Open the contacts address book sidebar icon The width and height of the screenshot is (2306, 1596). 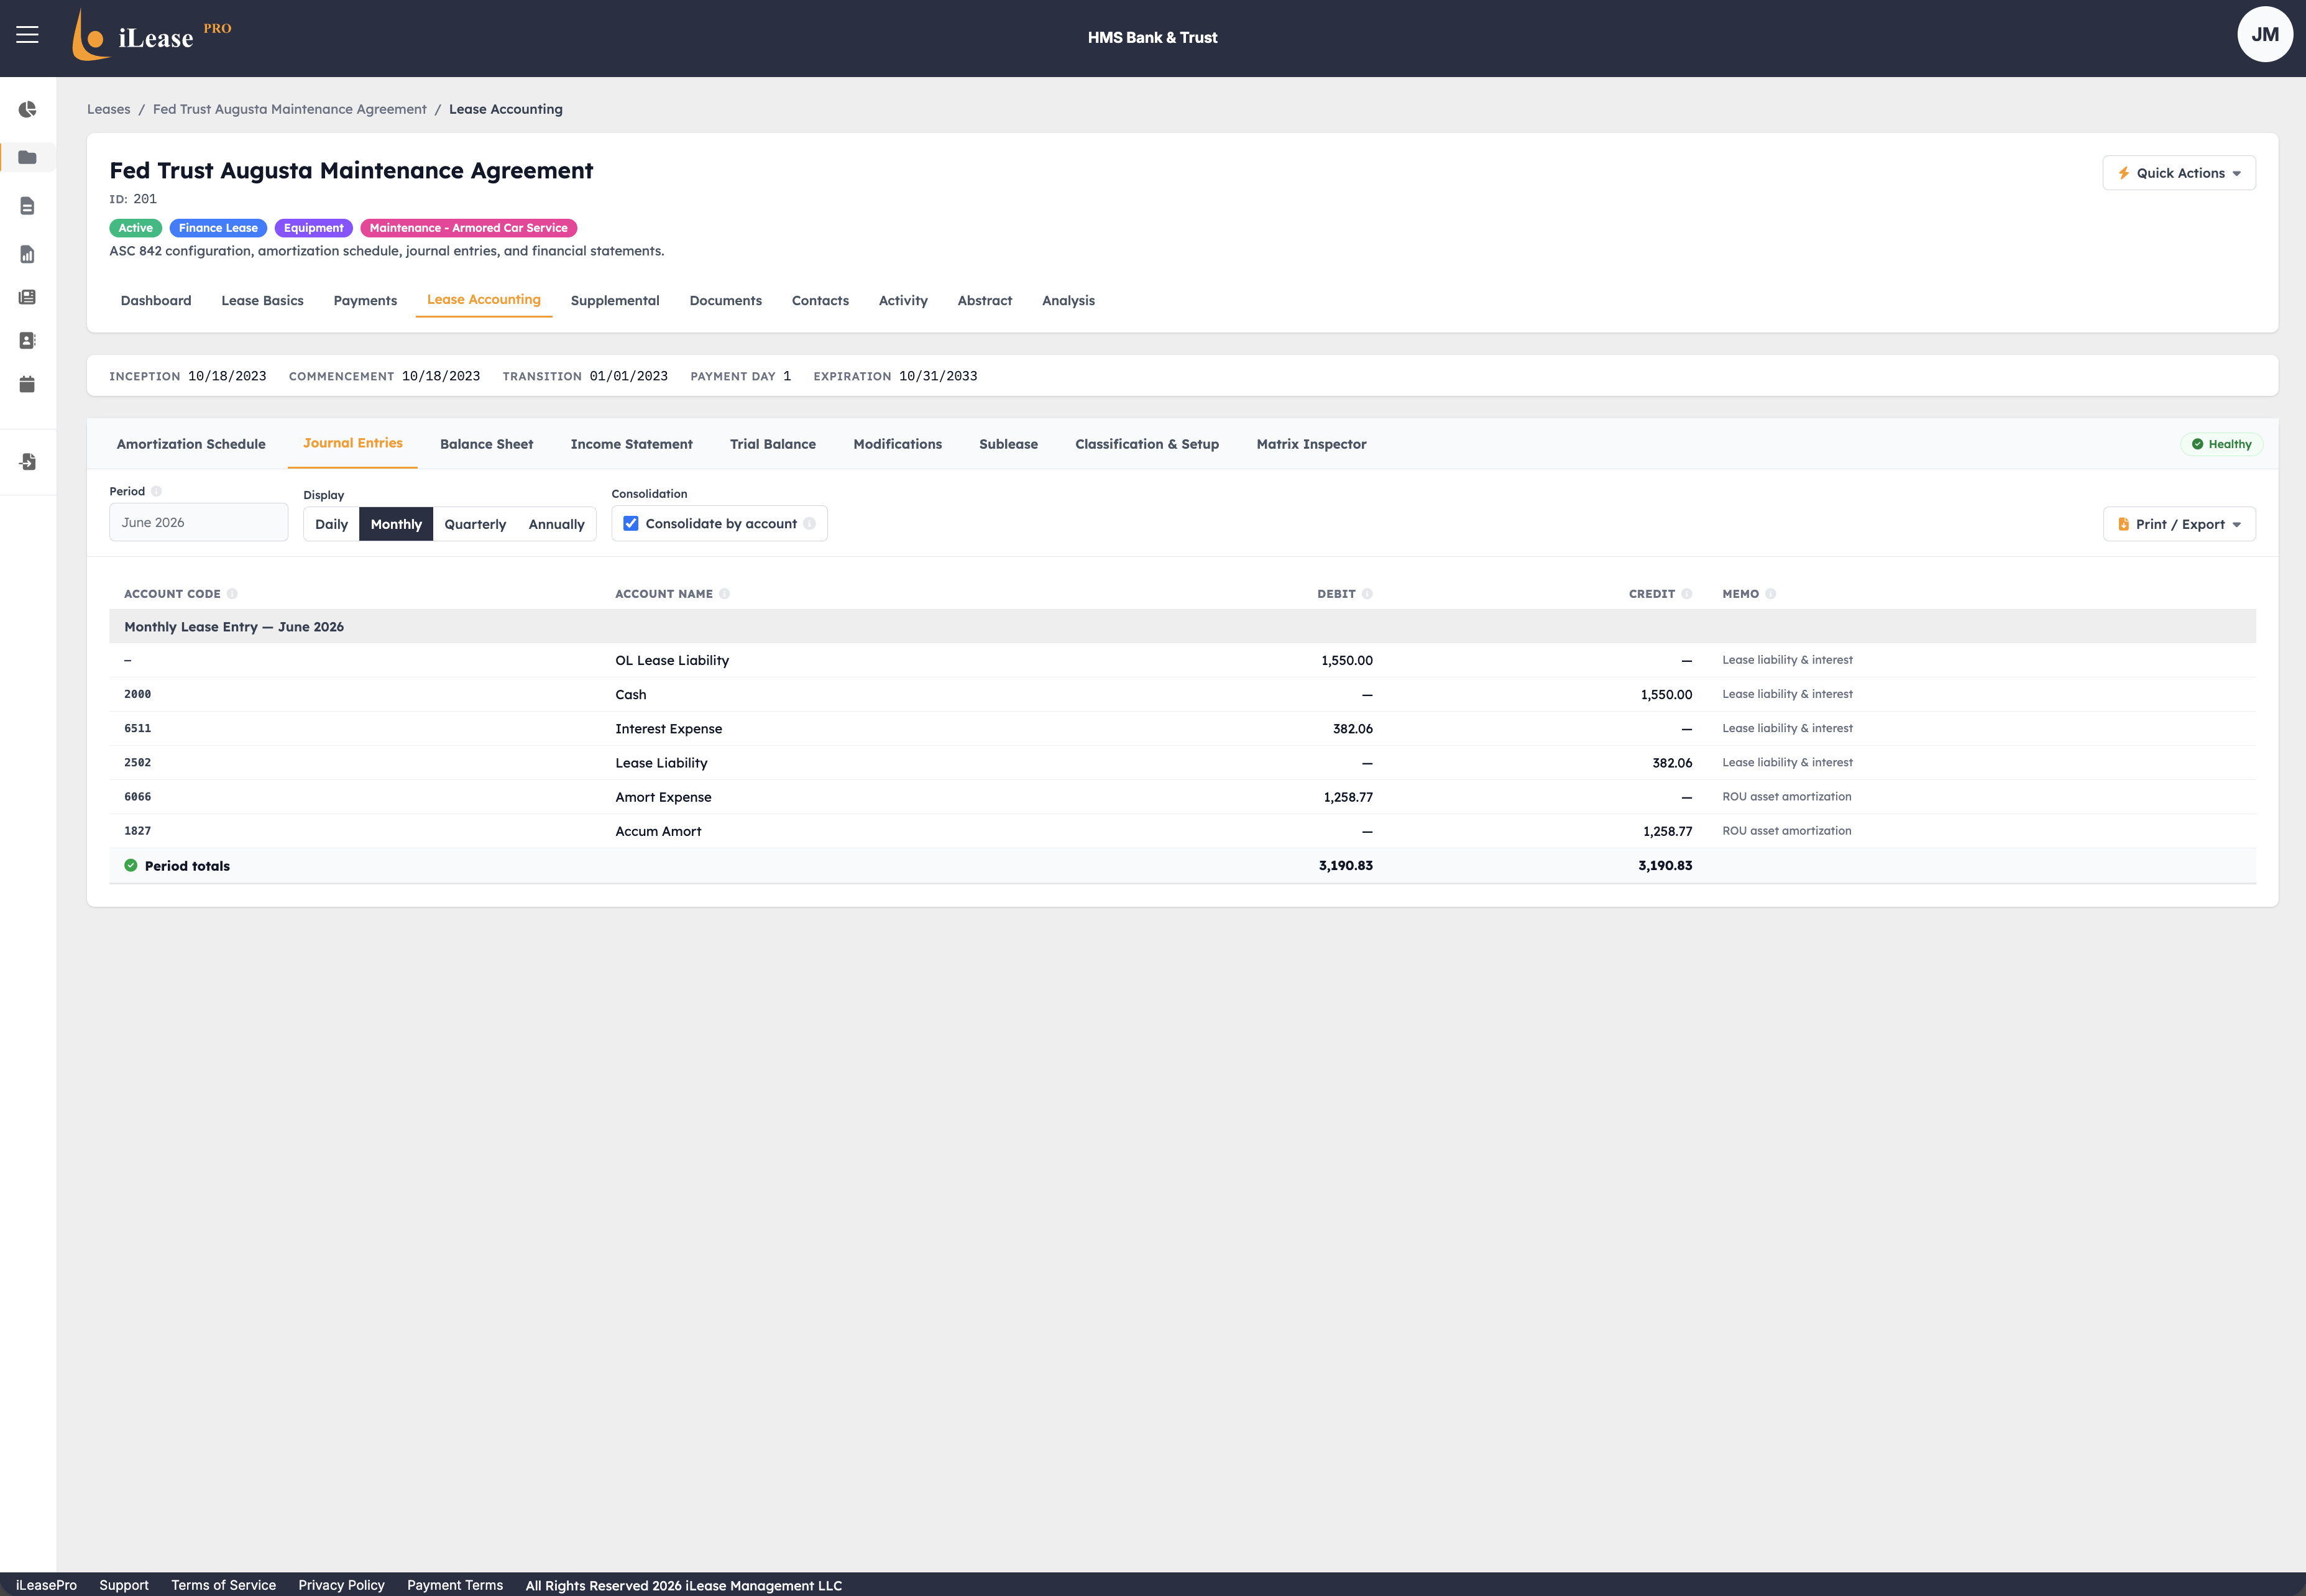(27, 341)
